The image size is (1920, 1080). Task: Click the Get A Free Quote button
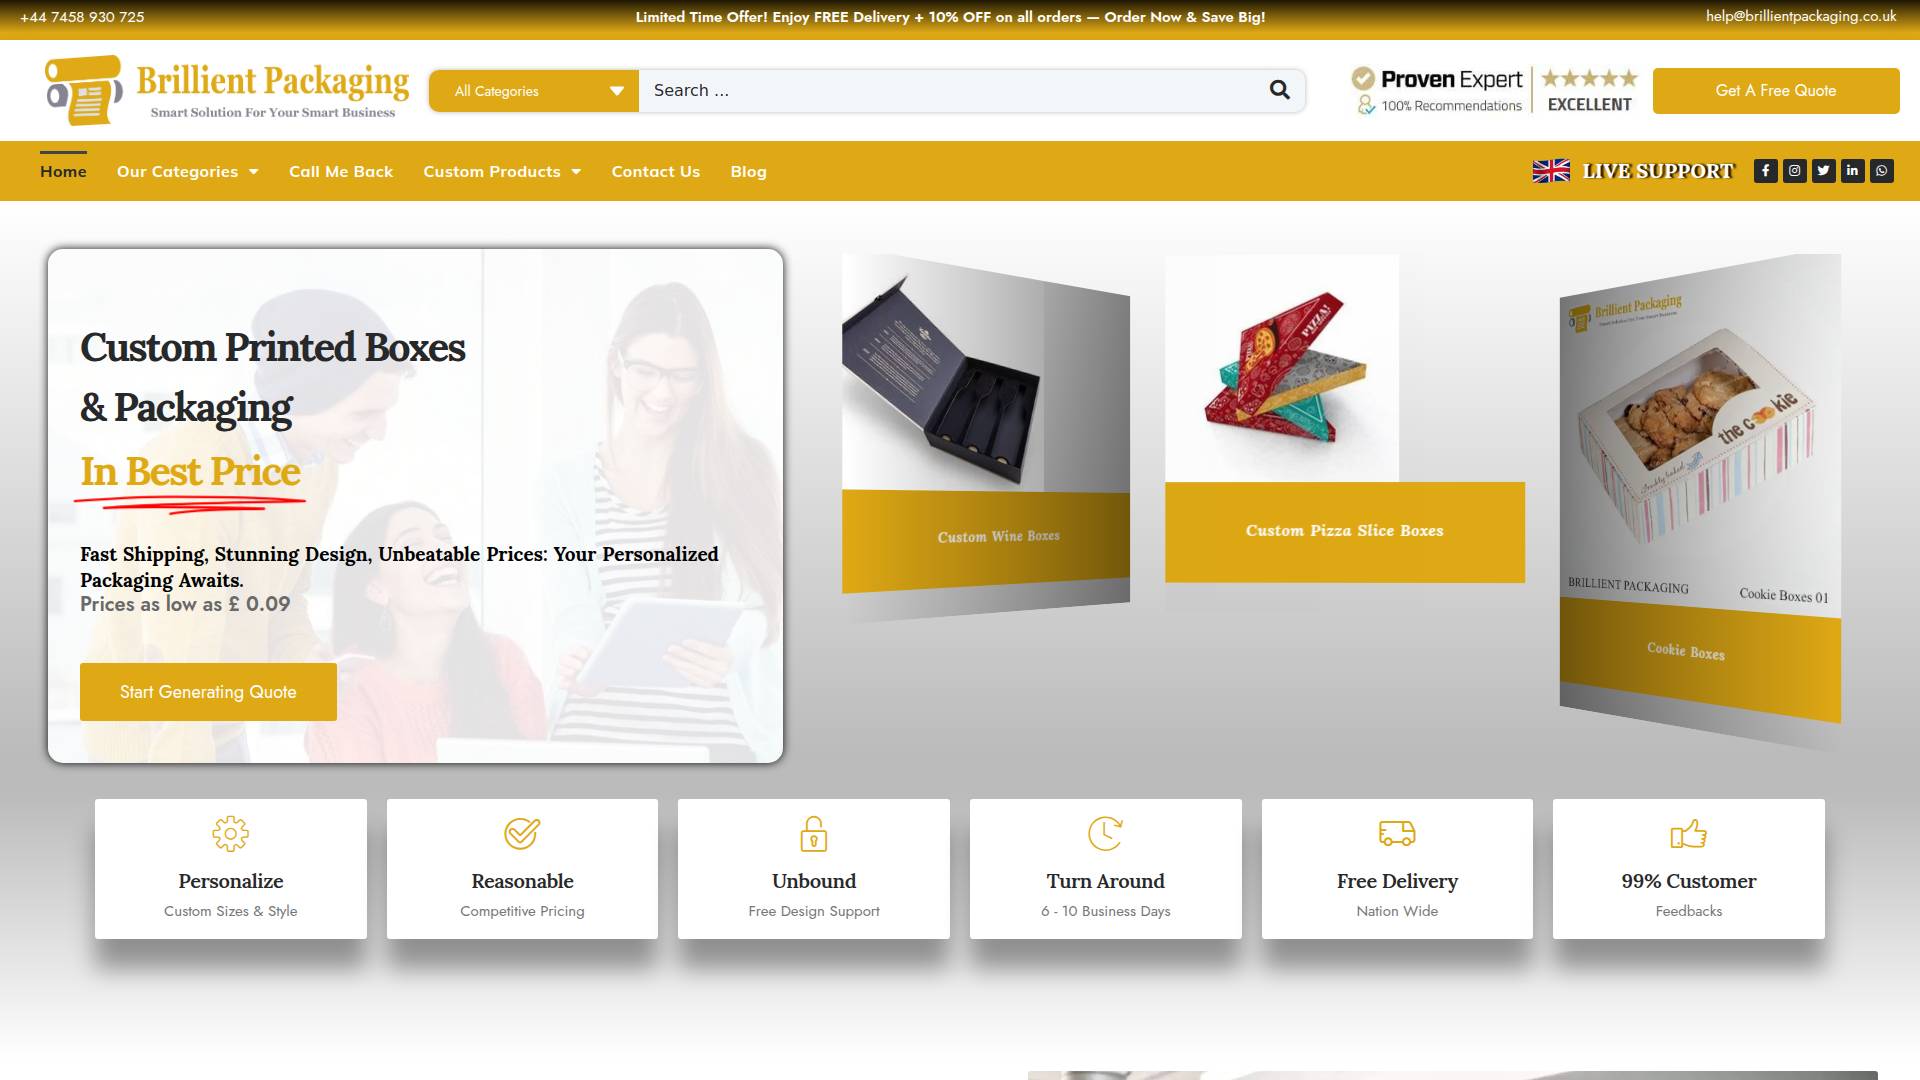1775,91
